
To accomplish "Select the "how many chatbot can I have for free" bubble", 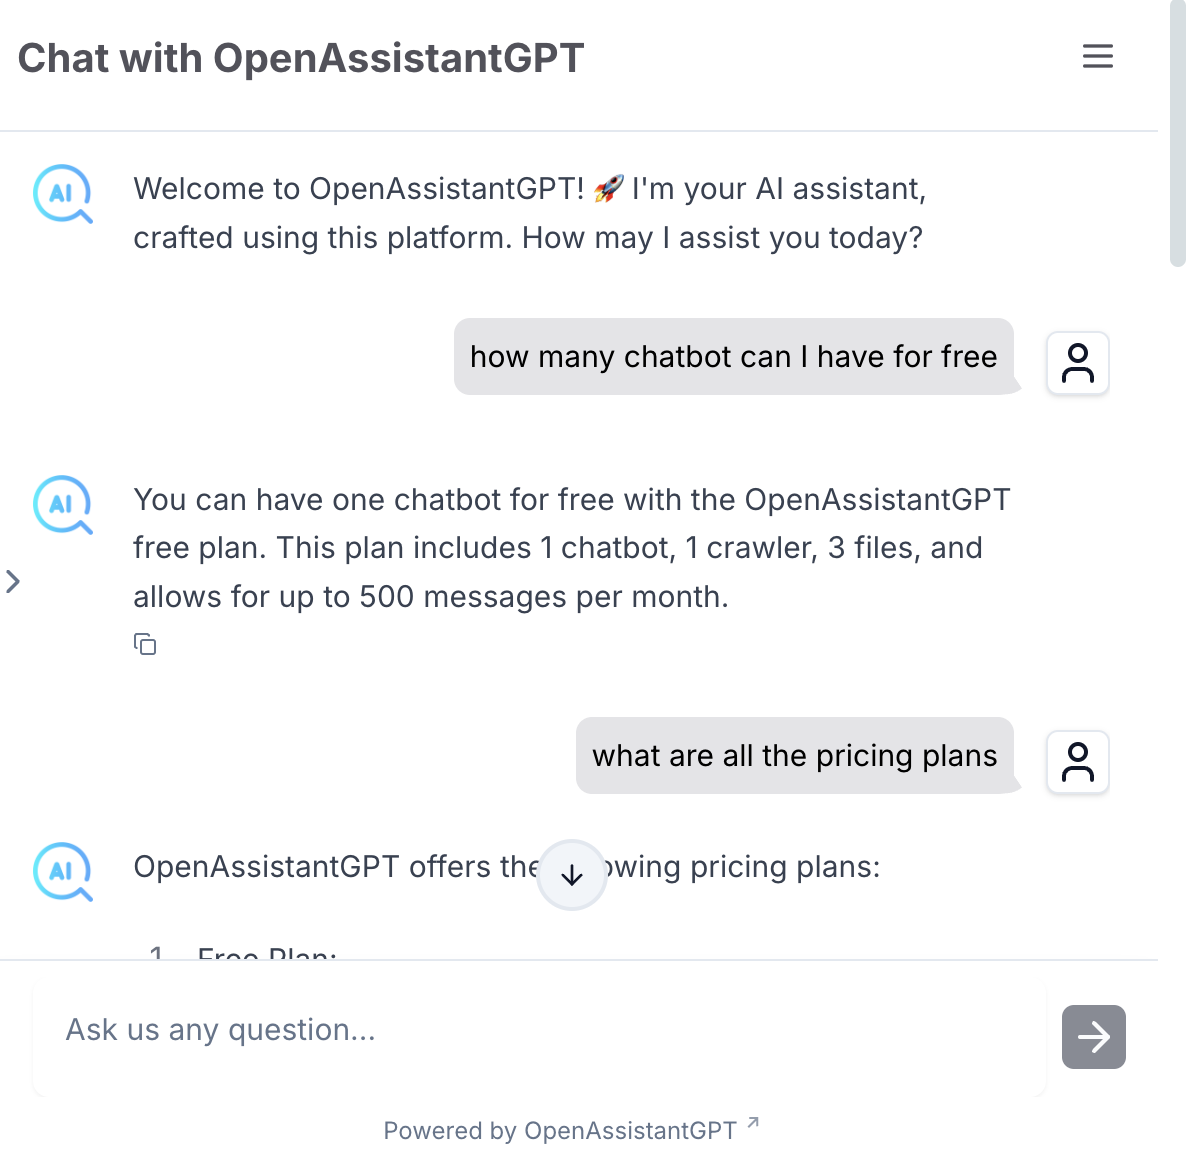I will (733, 357).
